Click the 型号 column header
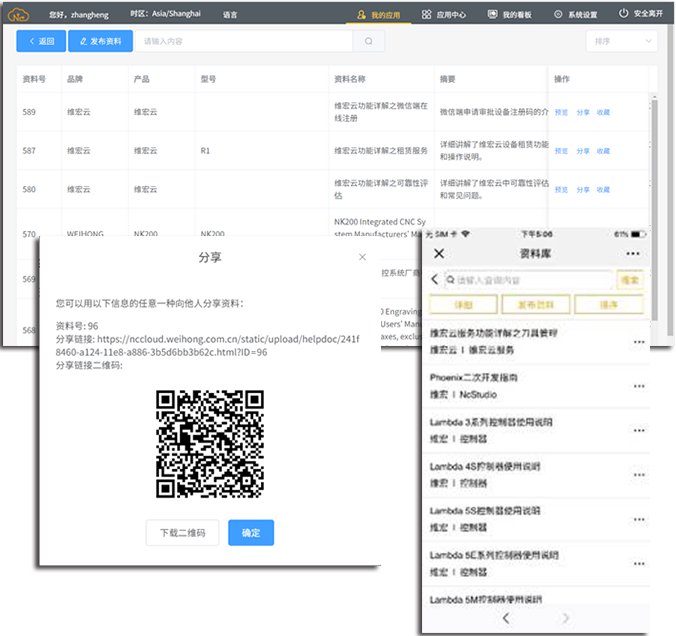Image resolution: width=676 pixels, height=636 pixels. click(208, 79)
